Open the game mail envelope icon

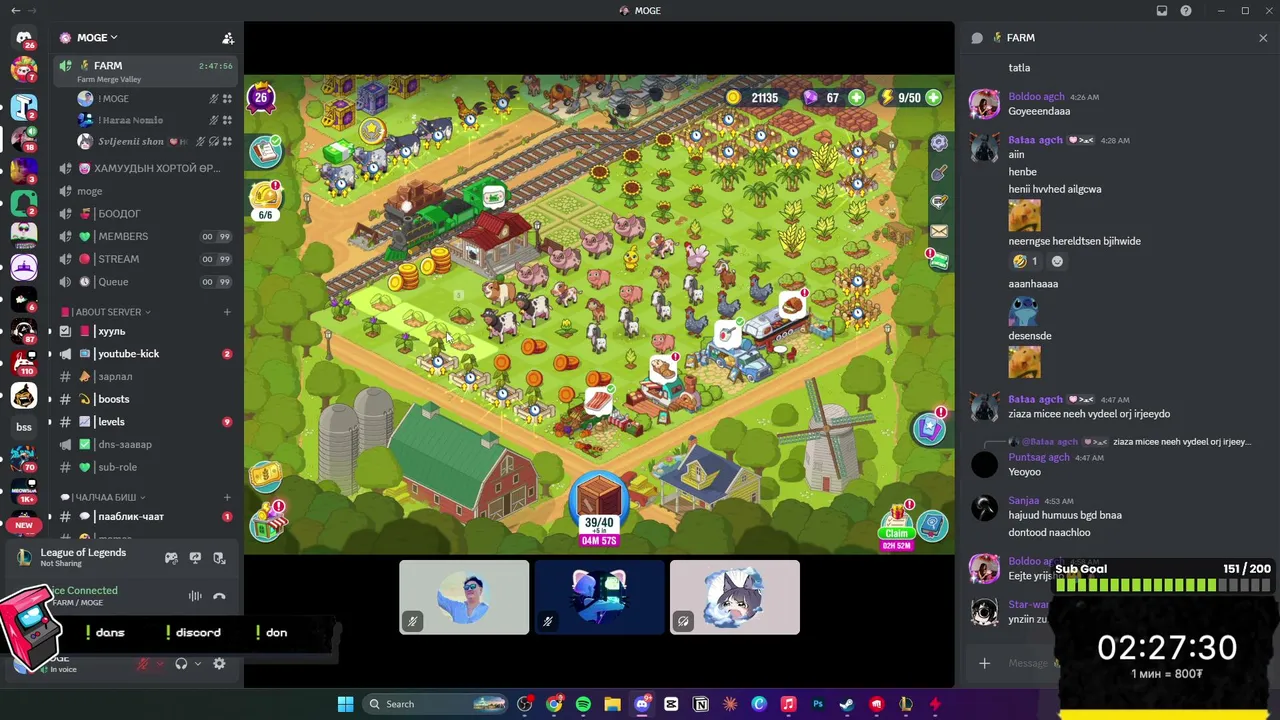(939, 231)
